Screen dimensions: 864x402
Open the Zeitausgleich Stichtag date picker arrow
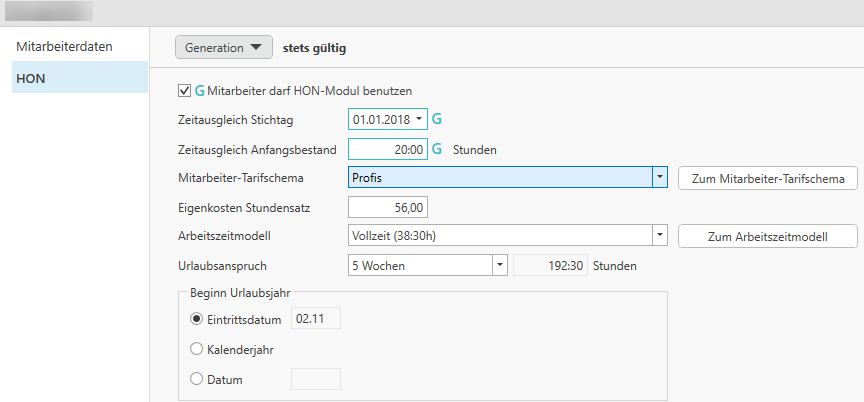419,119
